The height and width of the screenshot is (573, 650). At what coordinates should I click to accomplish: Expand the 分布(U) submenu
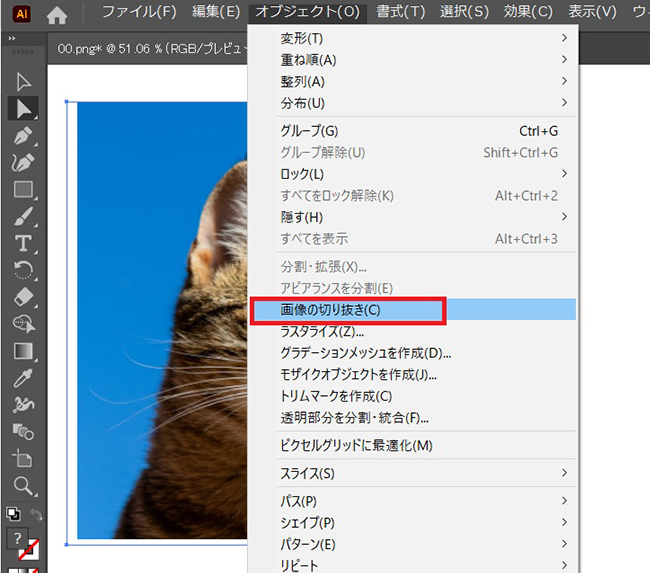pyautogui.click(x=413, y=103)
